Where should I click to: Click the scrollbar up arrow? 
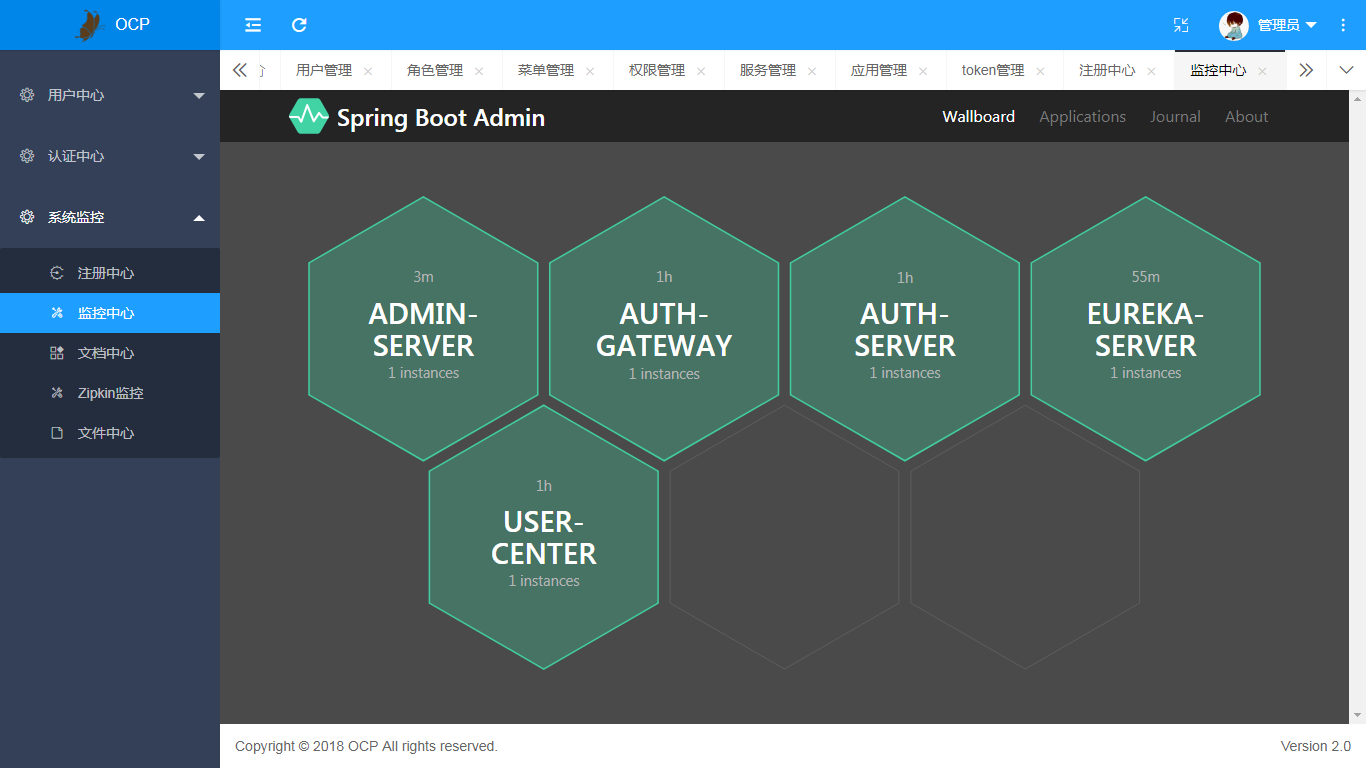(1358, 98)
